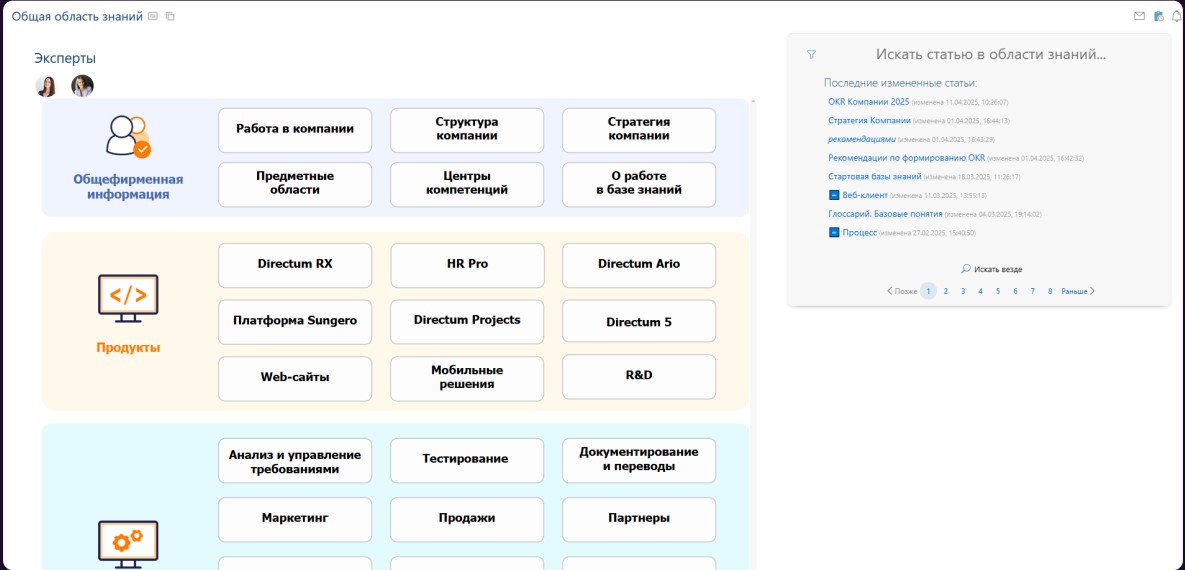The width and height of the screenshot is (1185, 570).
Task: Go to the Раньше page
Action: [1078, 291]
